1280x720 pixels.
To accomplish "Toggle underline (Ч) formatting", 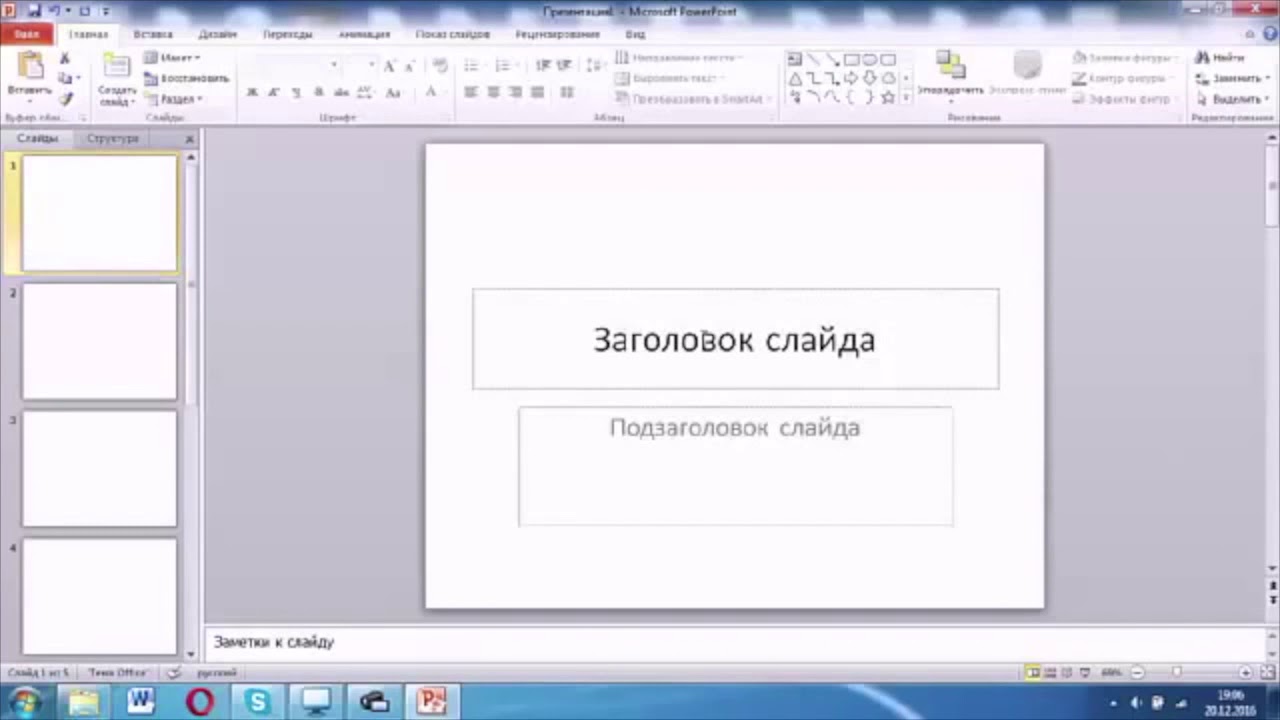I will click(296, 93).
